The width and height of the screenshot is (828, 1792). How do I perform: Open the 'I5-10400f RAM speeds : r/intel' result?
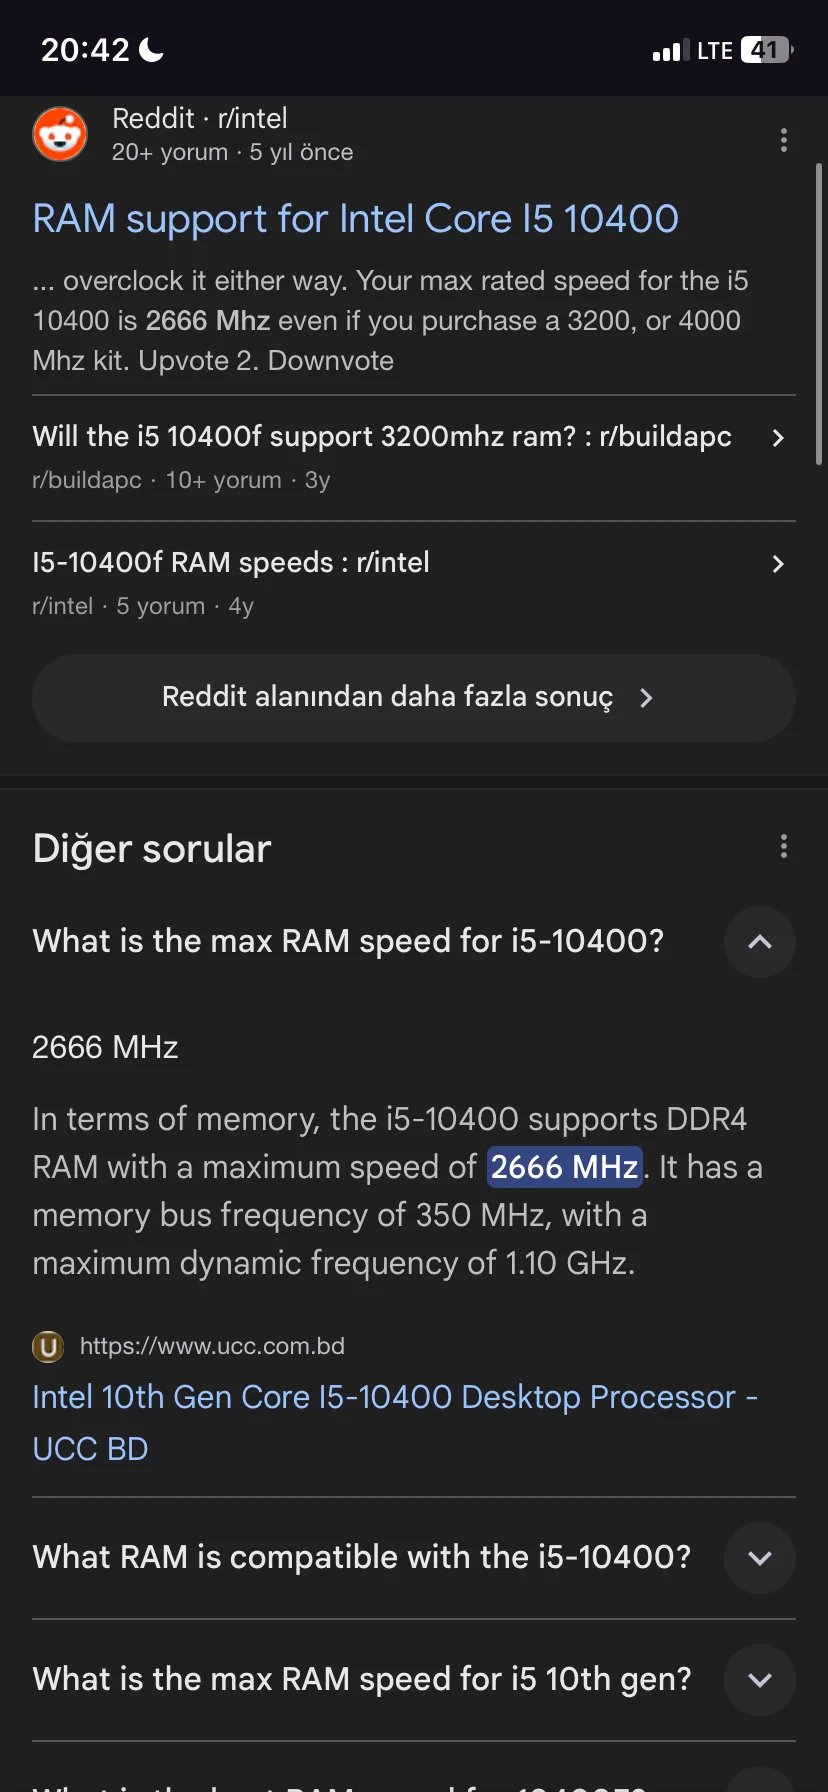pos(231,563)
